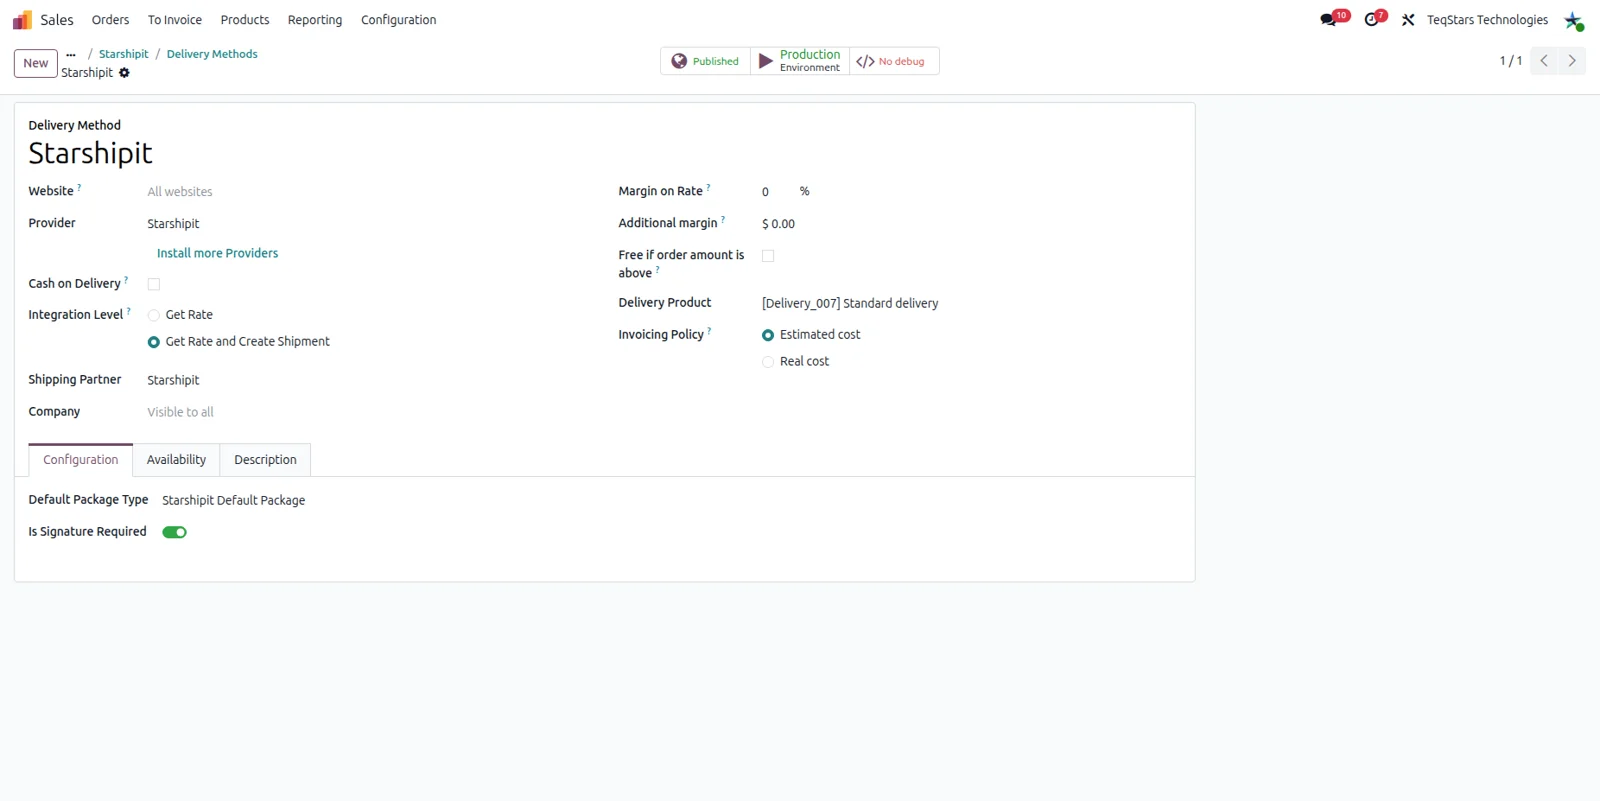The height and width of the screenshot is (801, 1600).
Task: Open the Orders menu
Action: (110, 20)
